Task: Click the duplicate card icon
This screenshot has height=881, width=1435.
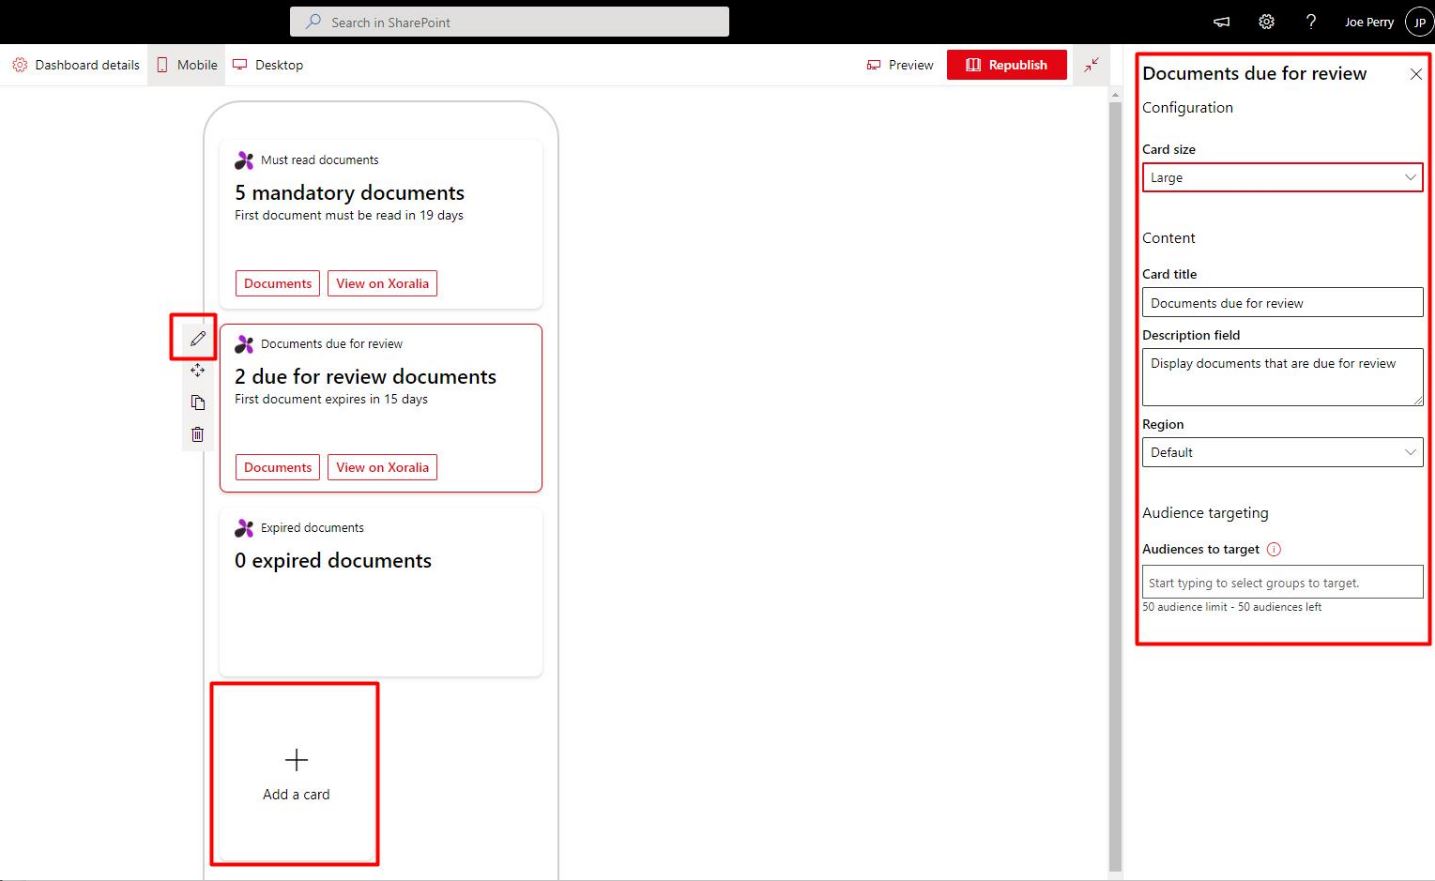Action: [x=198, y=402]
